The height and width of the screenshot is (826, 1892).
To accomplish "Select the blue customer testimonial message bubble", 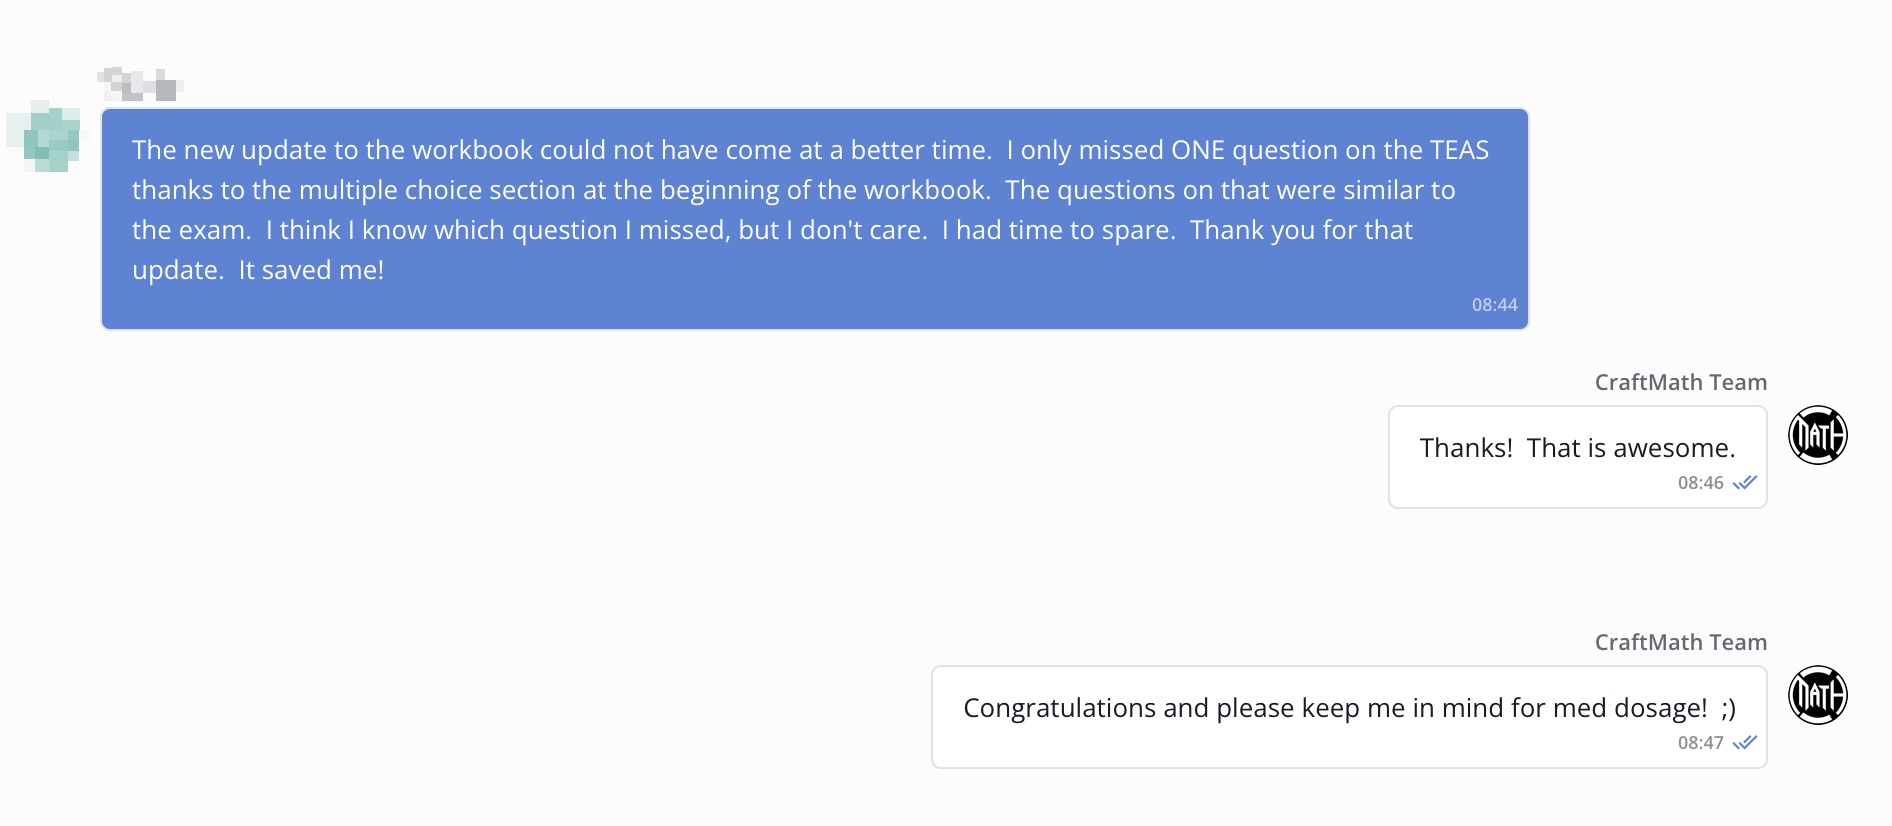I will [815, 219].
